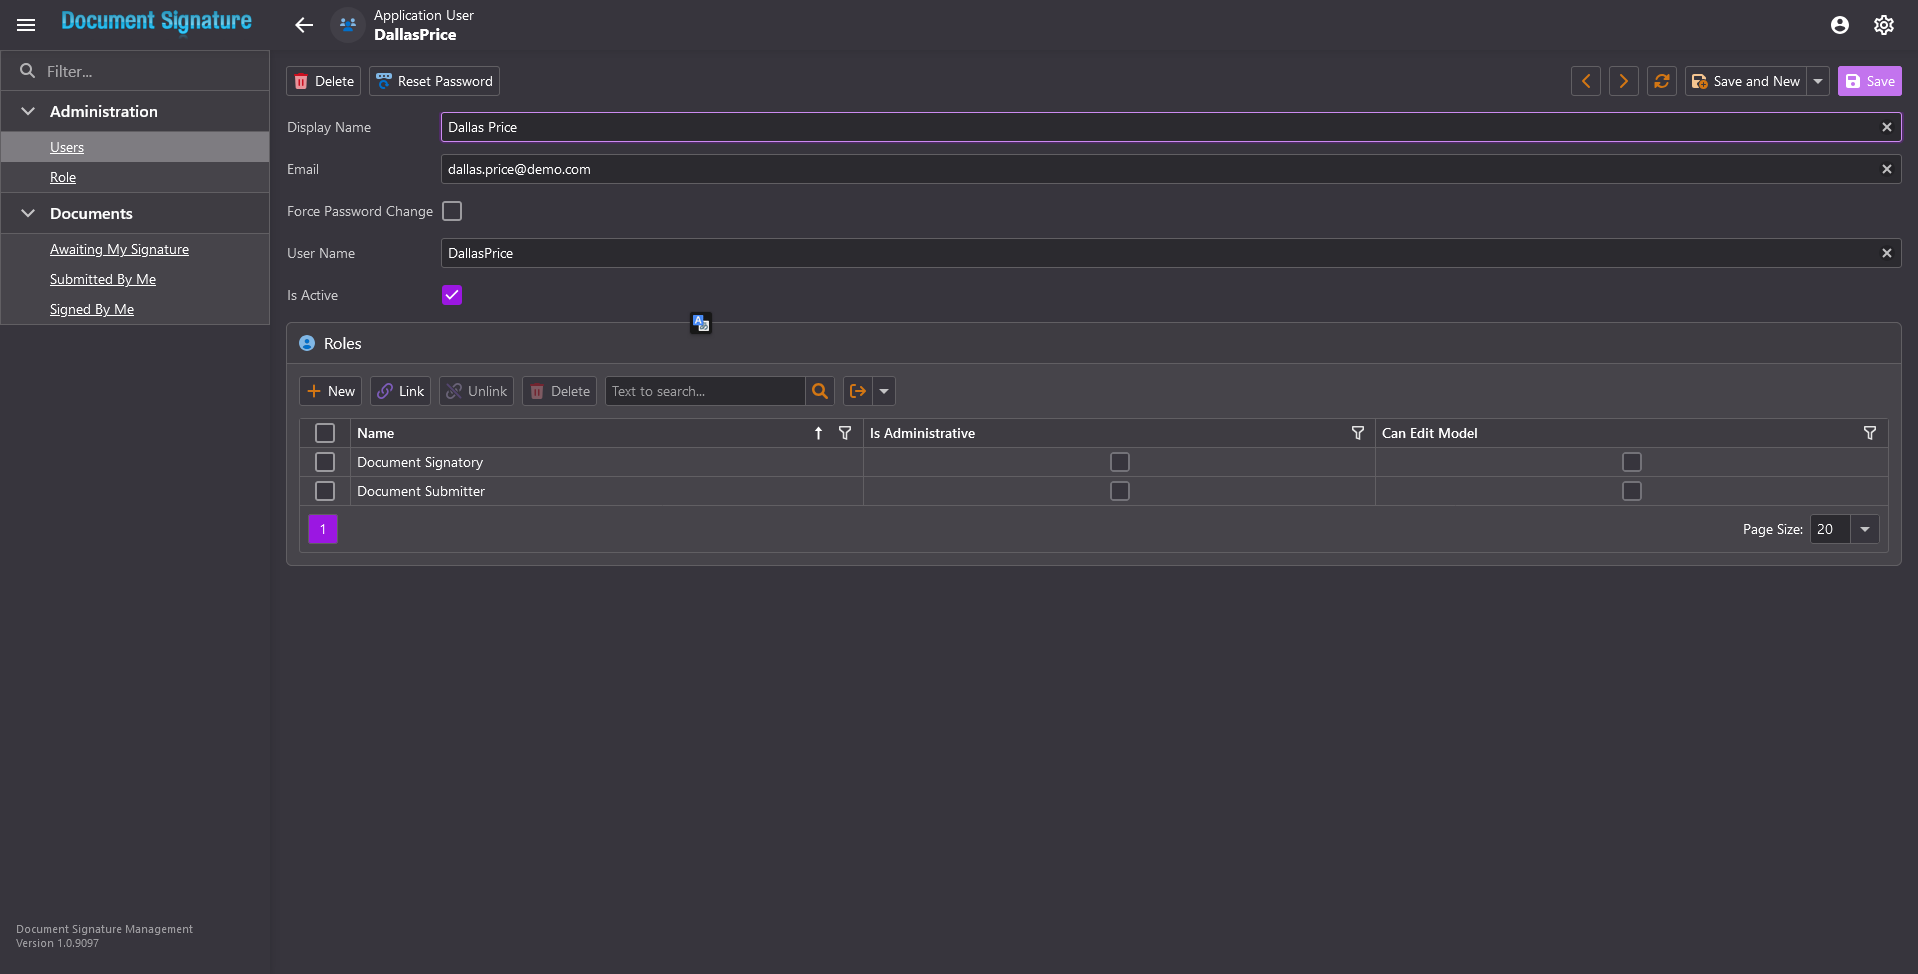1918x974 pixels.
Task: Open the settings gear icon
Action: coord(1883,25)
